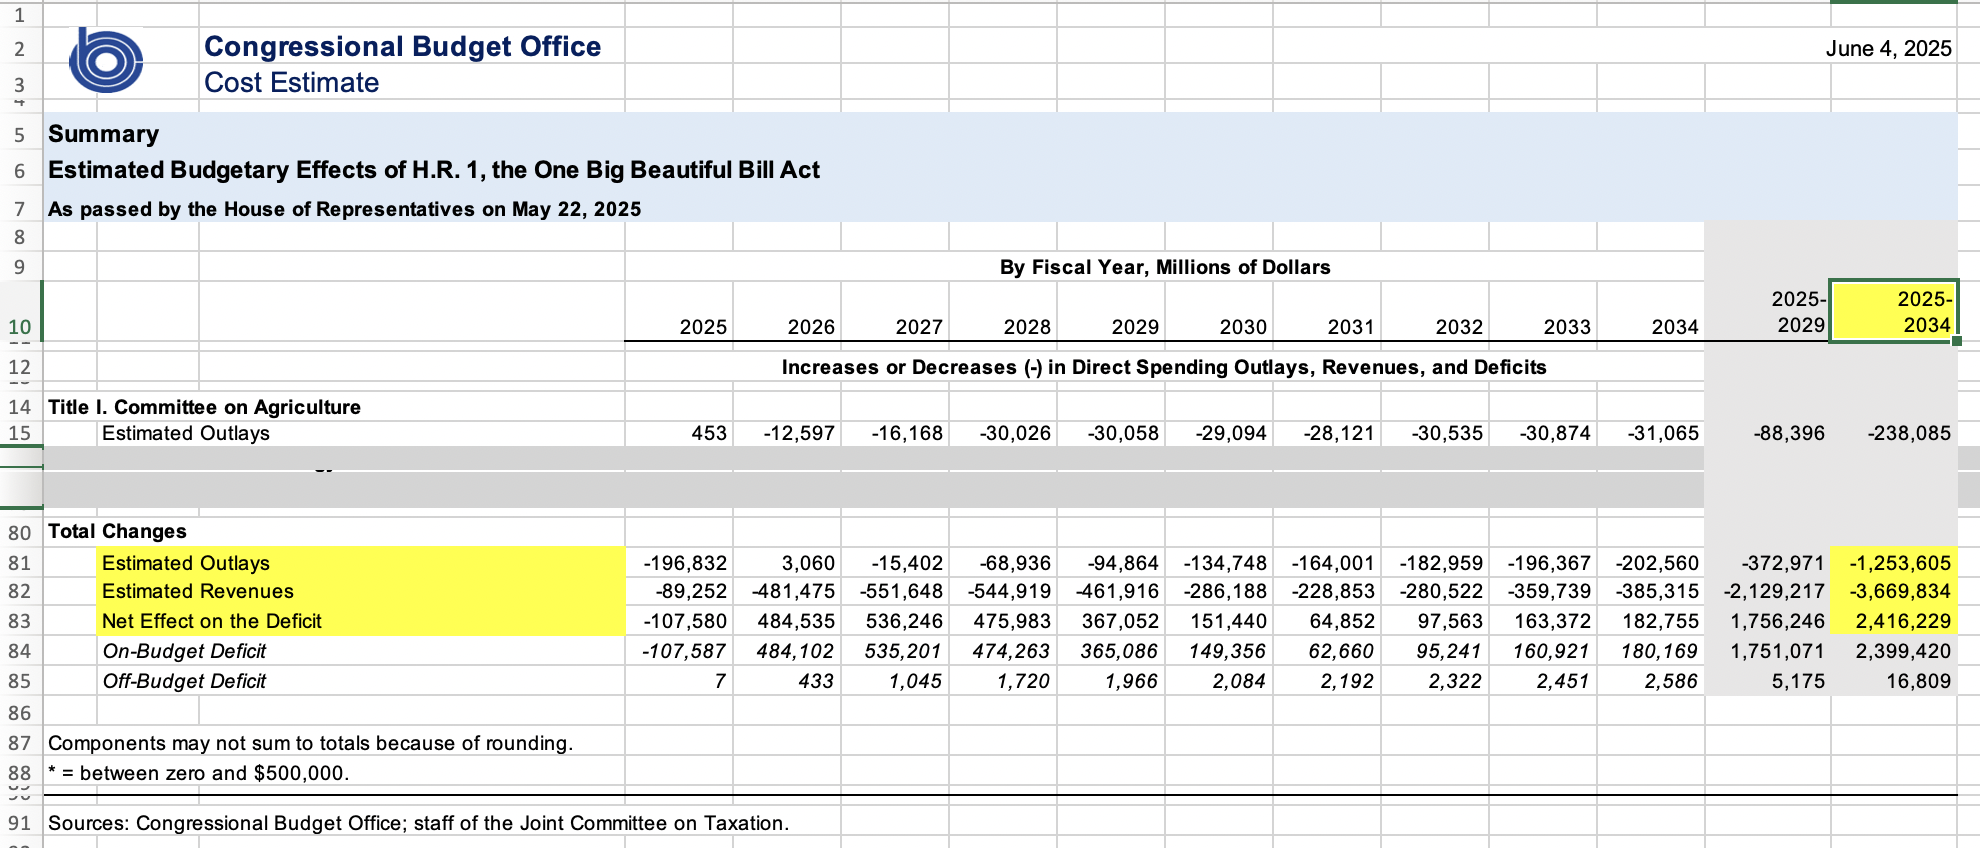The width and height of the screenshot is (1980, 848).
Task: Select the highlighted '2025-2034' header cell
Action: click(1893, 312)
